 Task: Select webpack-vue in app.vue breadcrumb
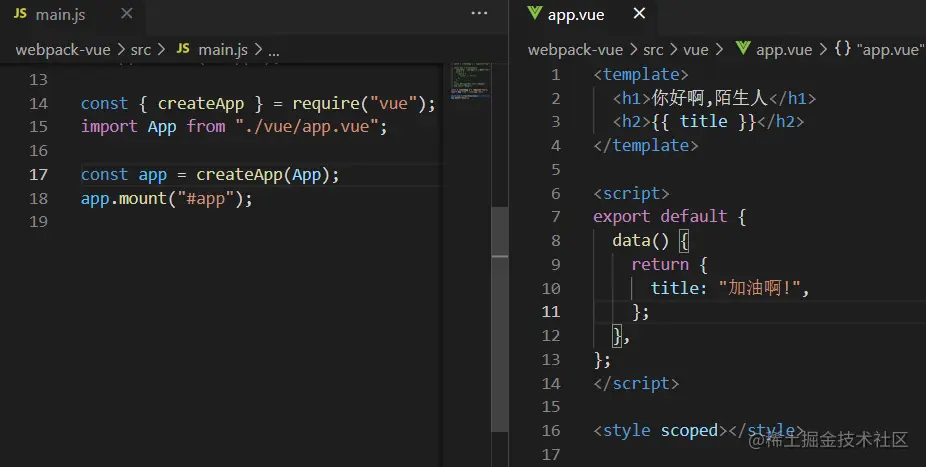[x=575, y=50]
